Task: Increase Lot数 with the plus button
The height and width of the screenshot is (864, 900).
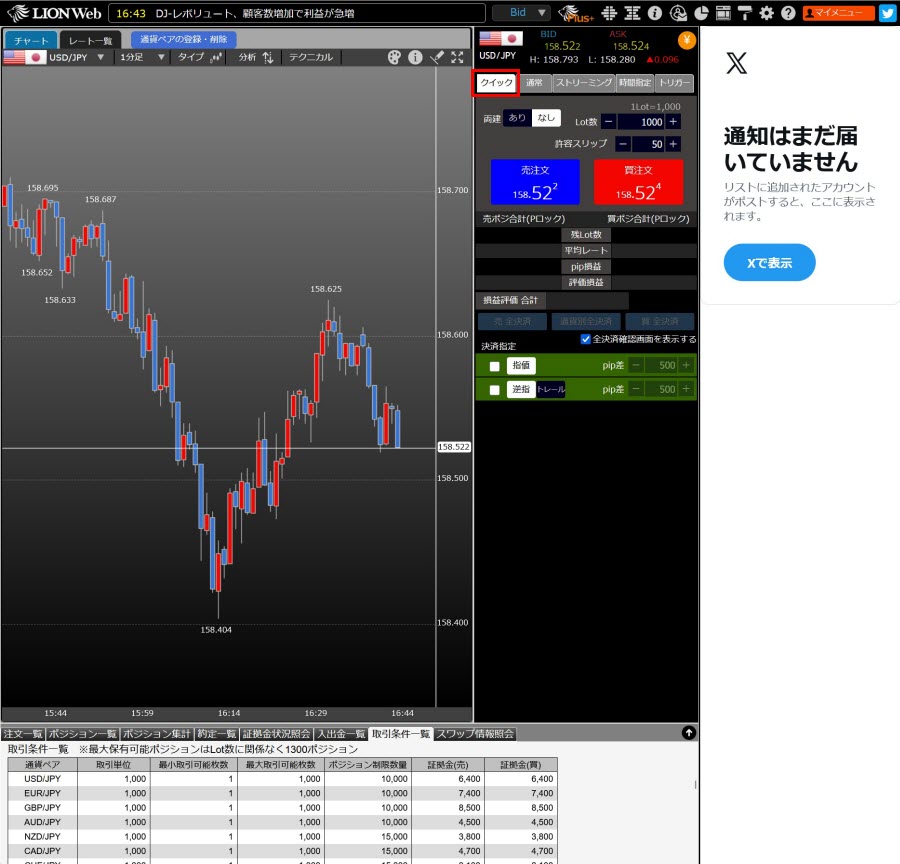Action: 673,122
